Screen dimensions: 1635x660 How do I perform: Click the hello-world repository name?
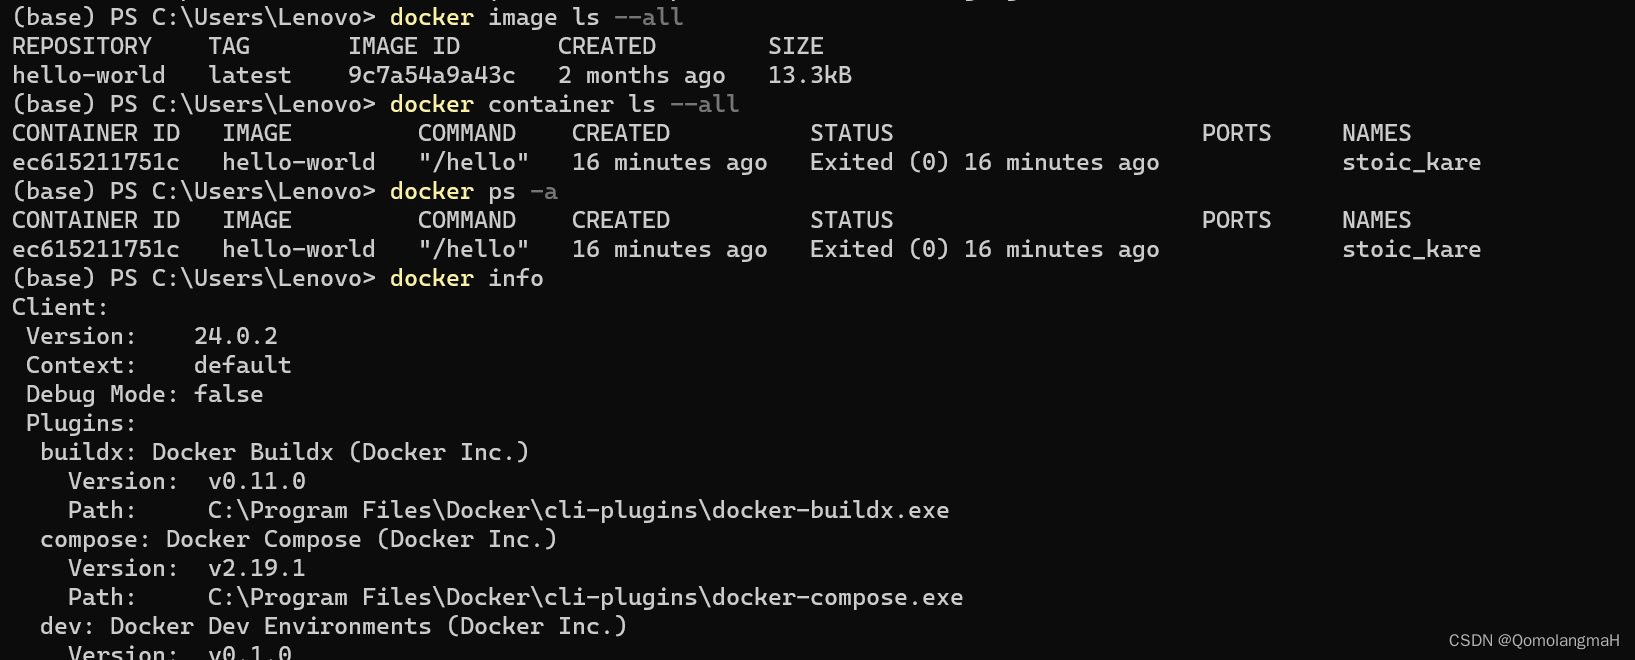pos(89,75)
